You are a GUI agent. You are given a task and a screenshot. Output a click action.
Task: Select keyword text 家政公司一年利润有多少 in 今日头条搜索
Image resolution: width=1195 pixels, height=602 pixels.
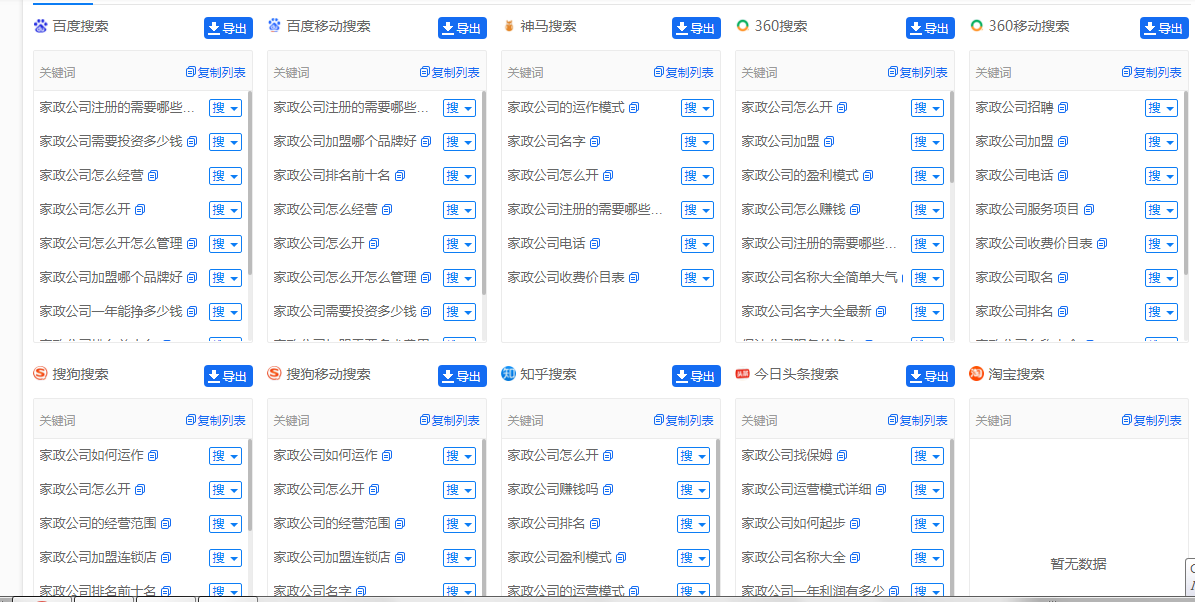(812, 591)
